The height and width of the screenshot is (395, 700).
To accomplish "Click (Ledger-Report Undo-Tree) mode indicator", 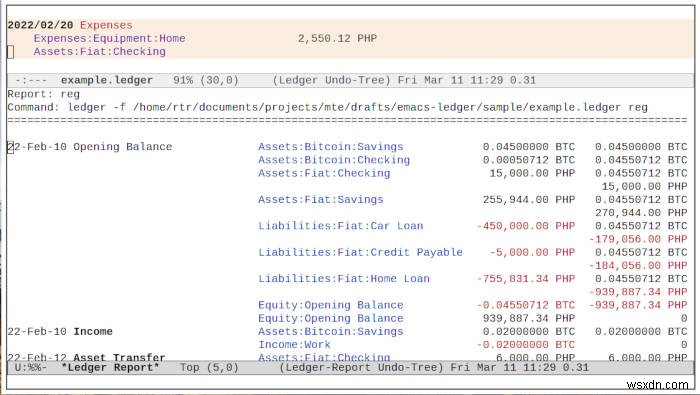I will coord(362,368).
